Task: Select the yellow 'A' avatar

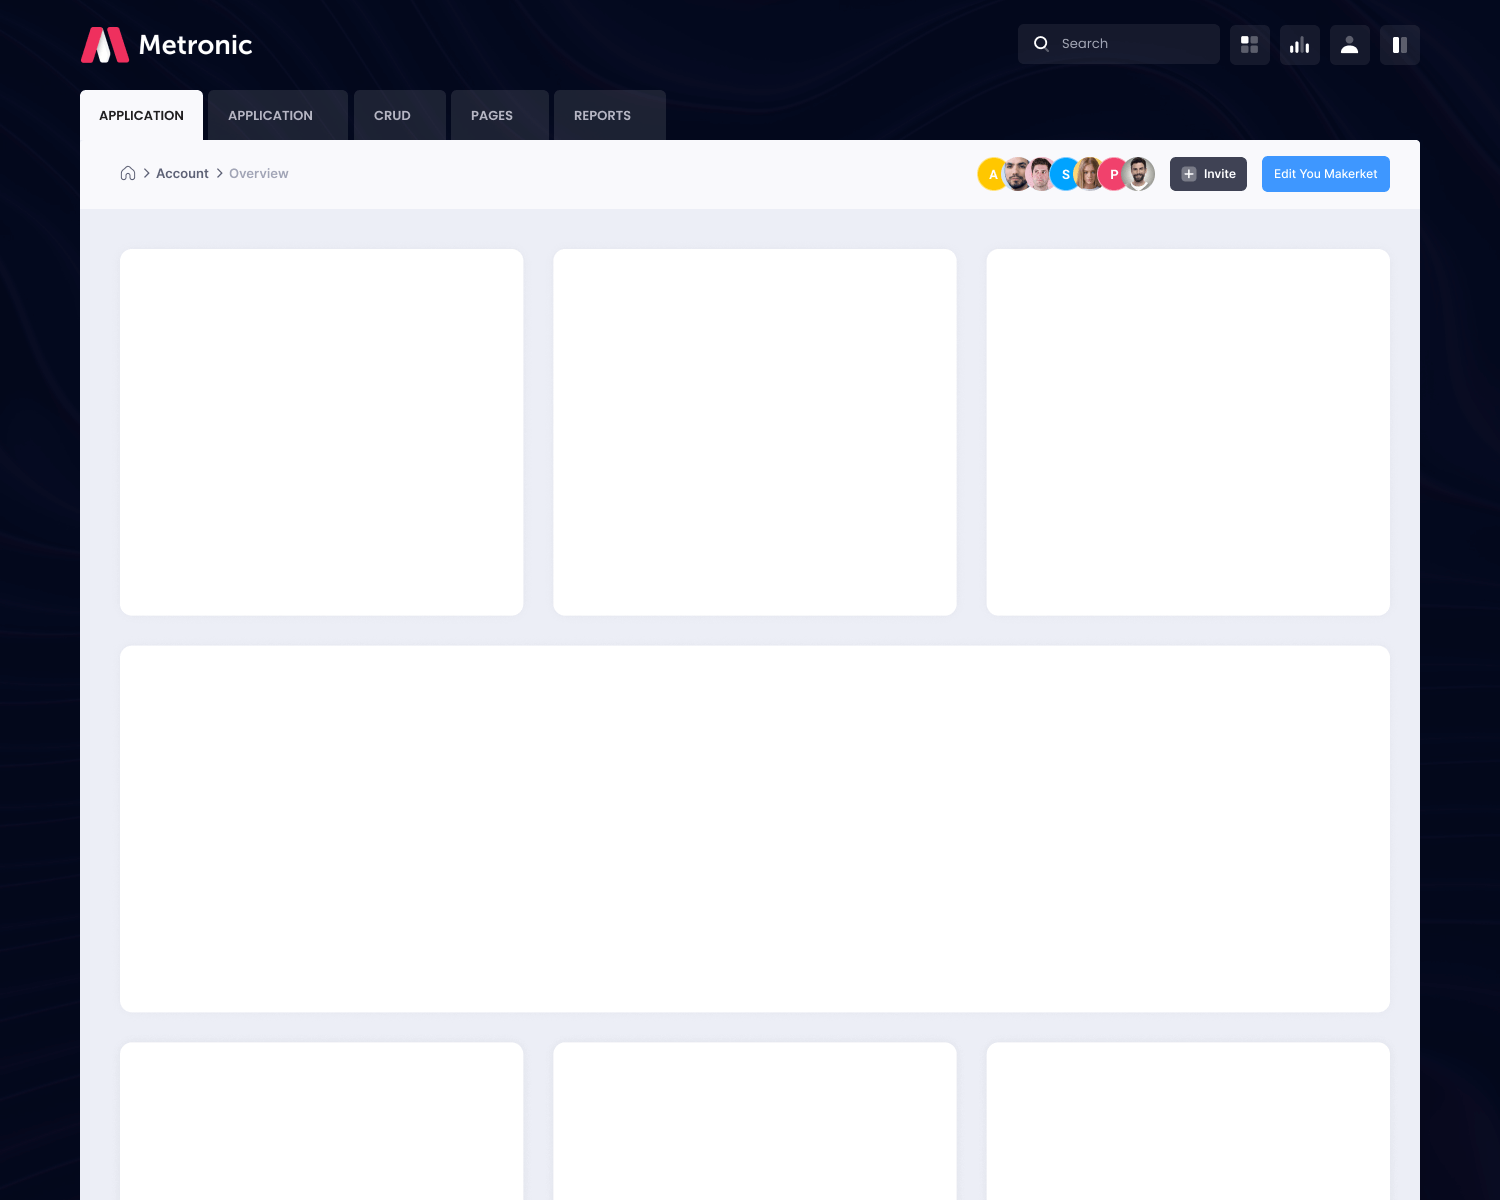Action: click(990, 174)
